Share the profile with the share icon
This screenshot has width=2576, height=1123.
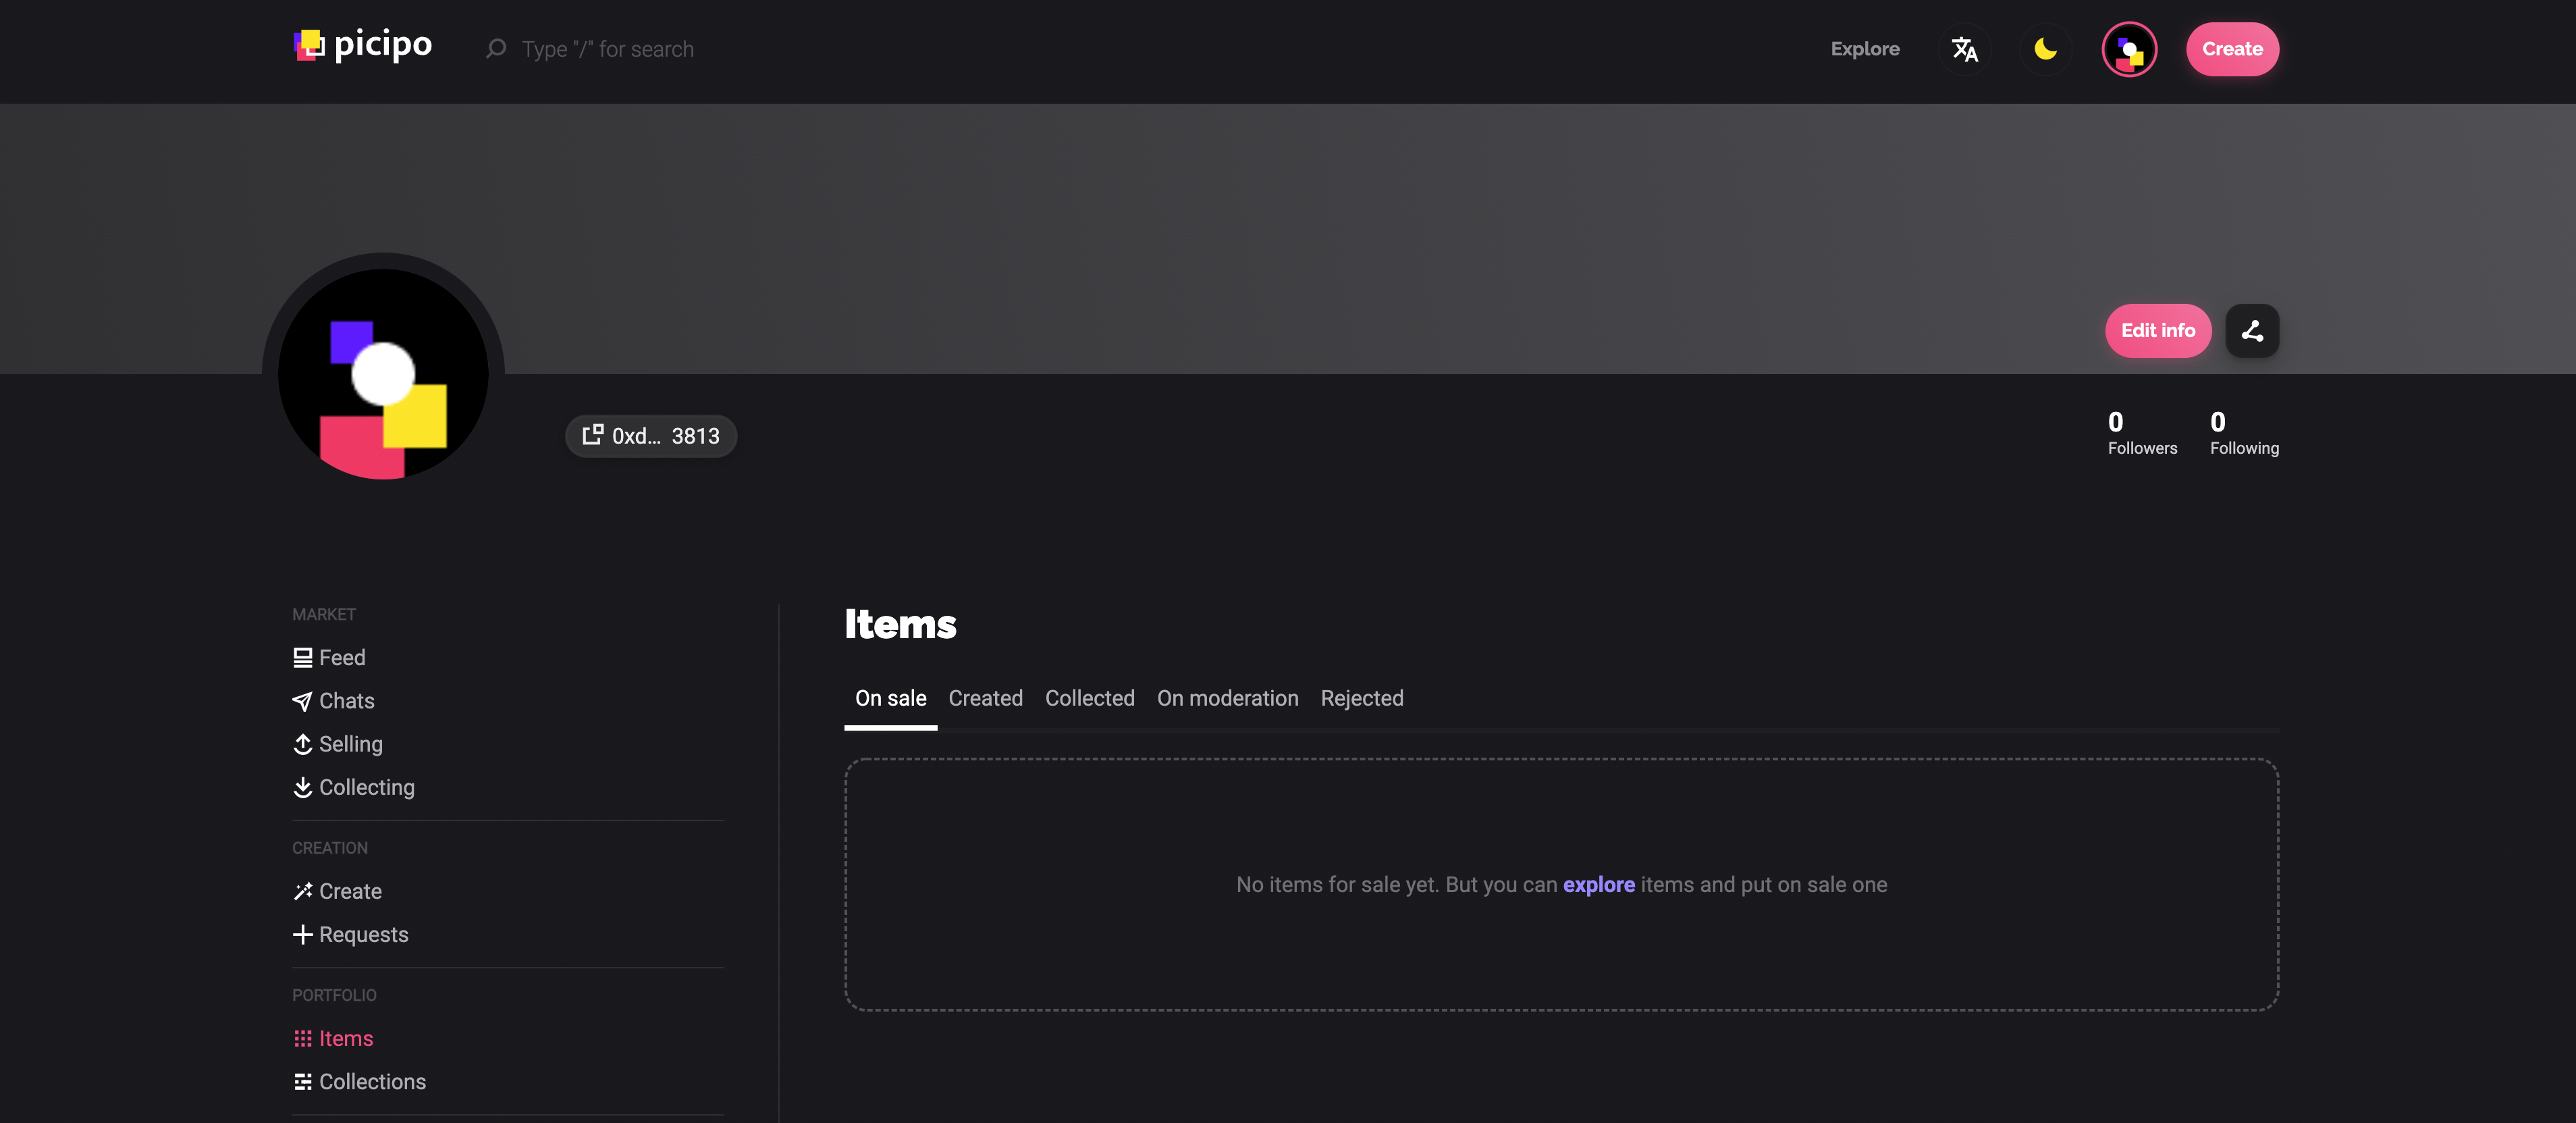[2252, 331]
